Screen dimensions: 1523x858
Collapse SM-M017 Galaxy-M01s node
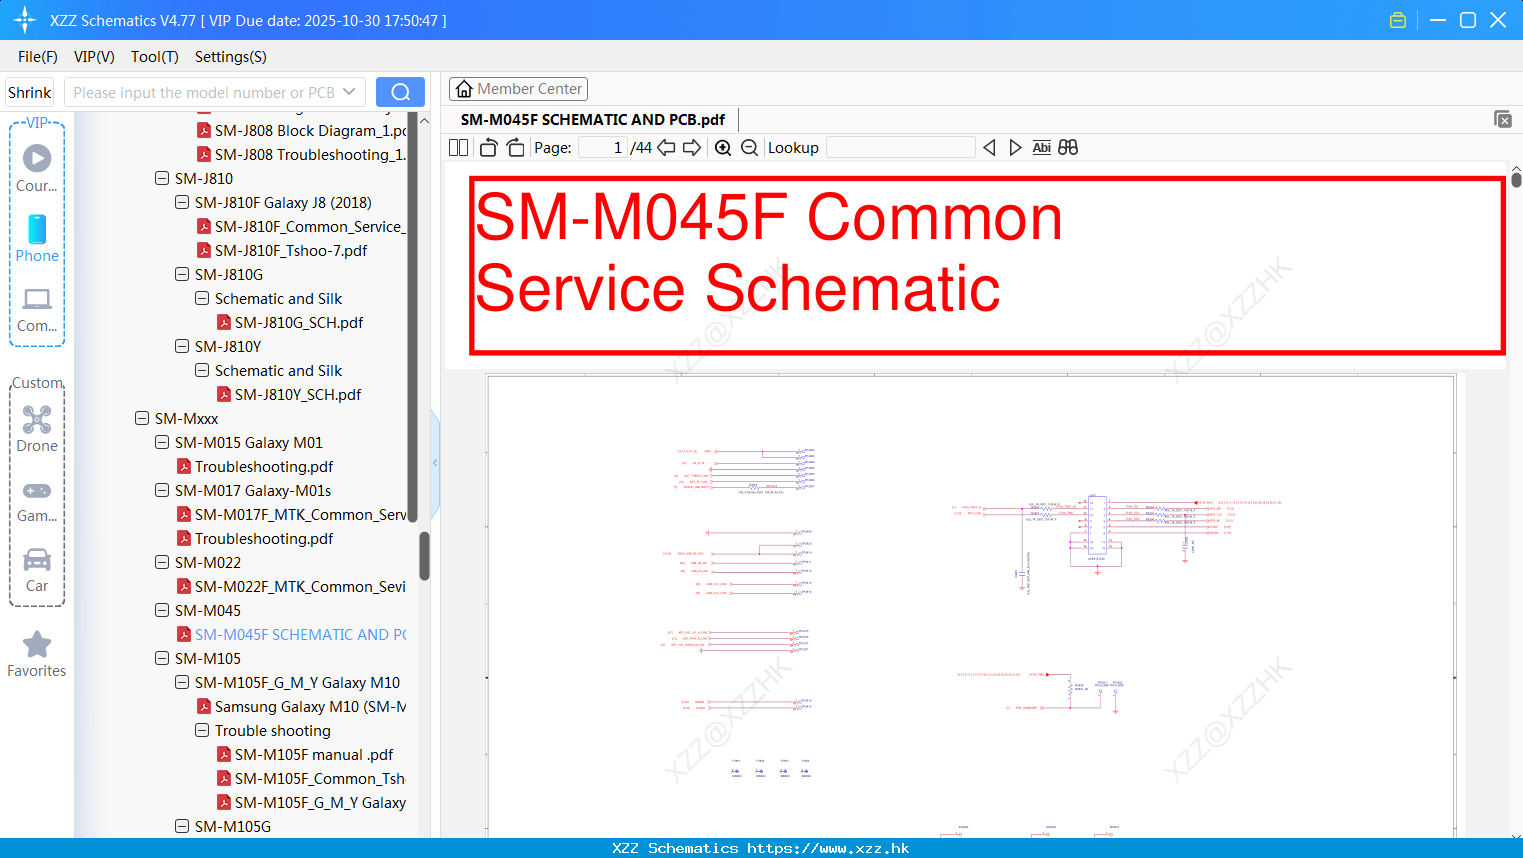click(x=162, y=490)
